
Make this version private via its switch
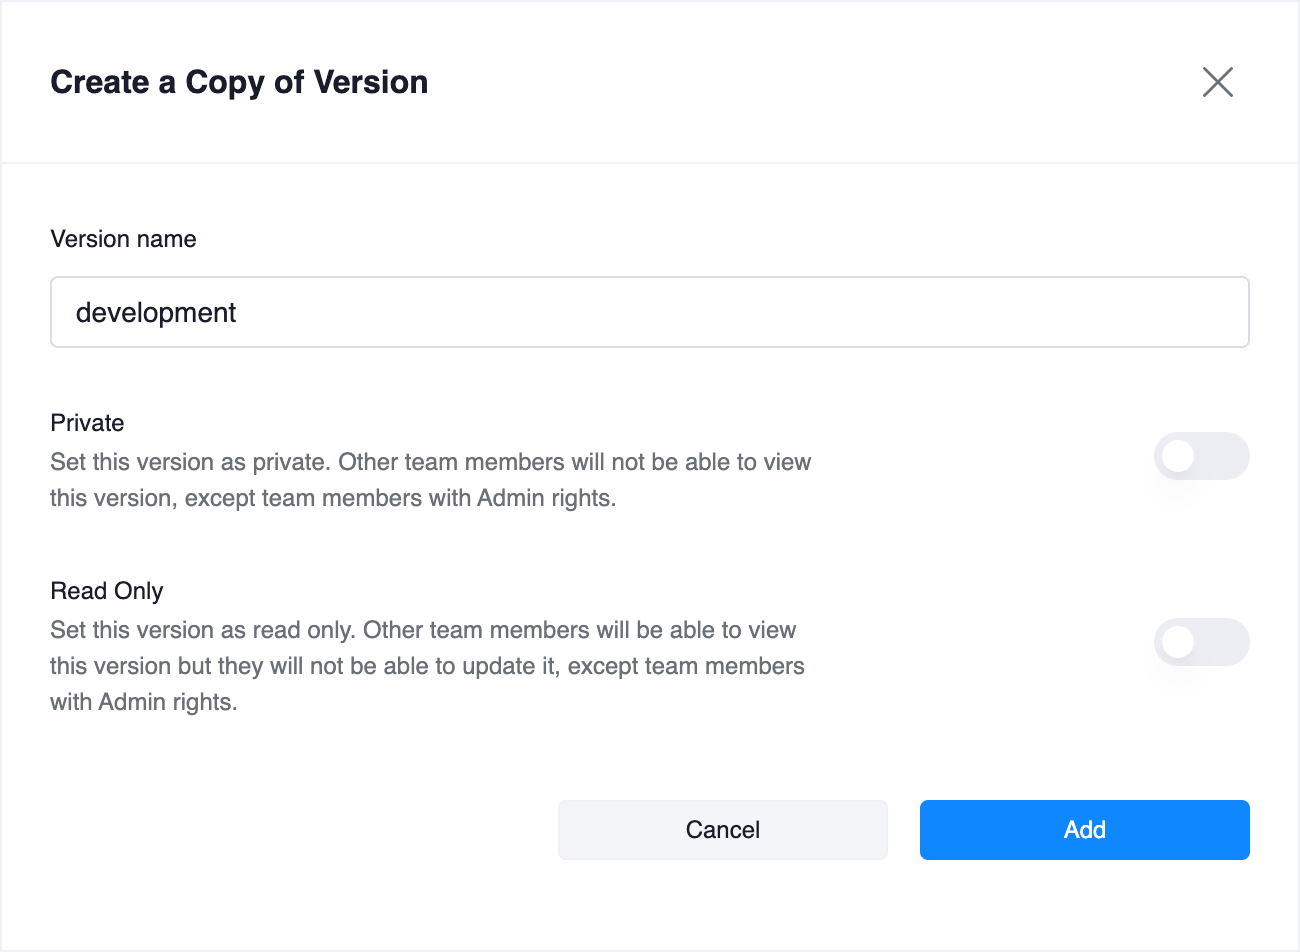point(1201,457)
